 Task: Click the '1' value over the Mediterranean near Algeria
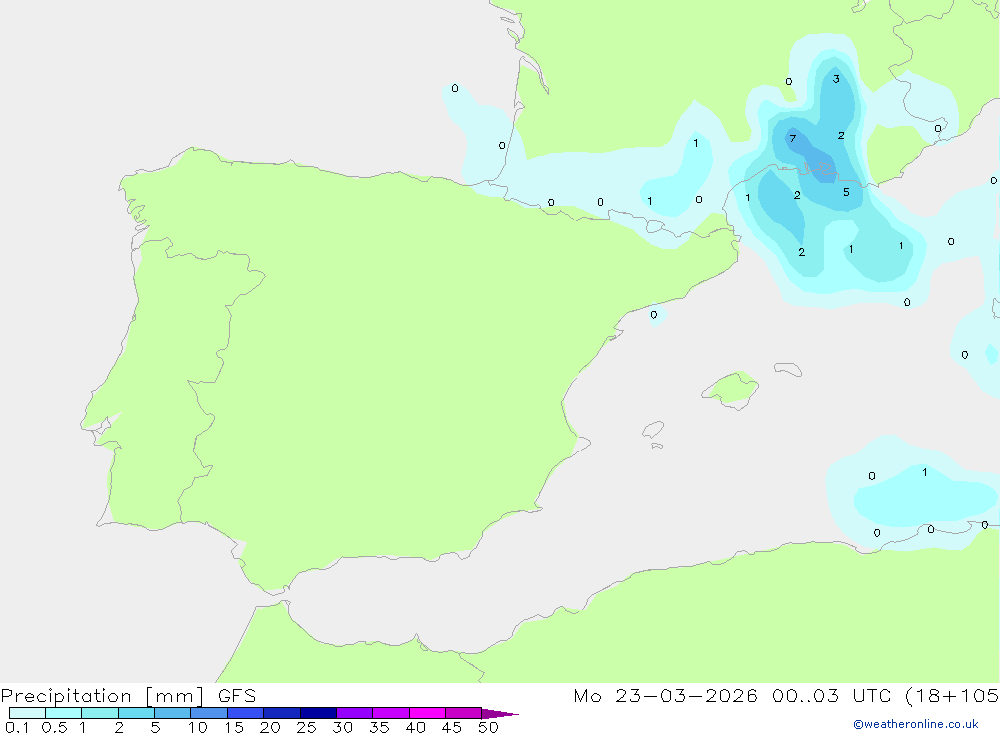coord(925,472)
